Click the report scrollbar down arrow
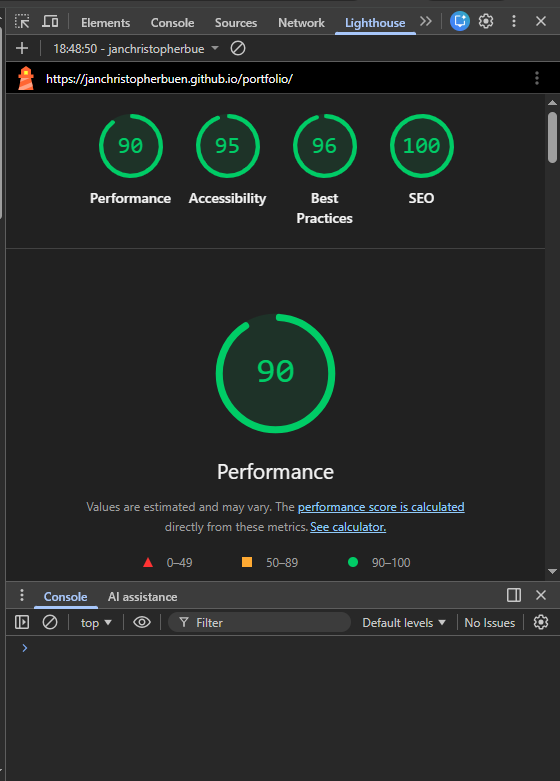 point(552,571)
